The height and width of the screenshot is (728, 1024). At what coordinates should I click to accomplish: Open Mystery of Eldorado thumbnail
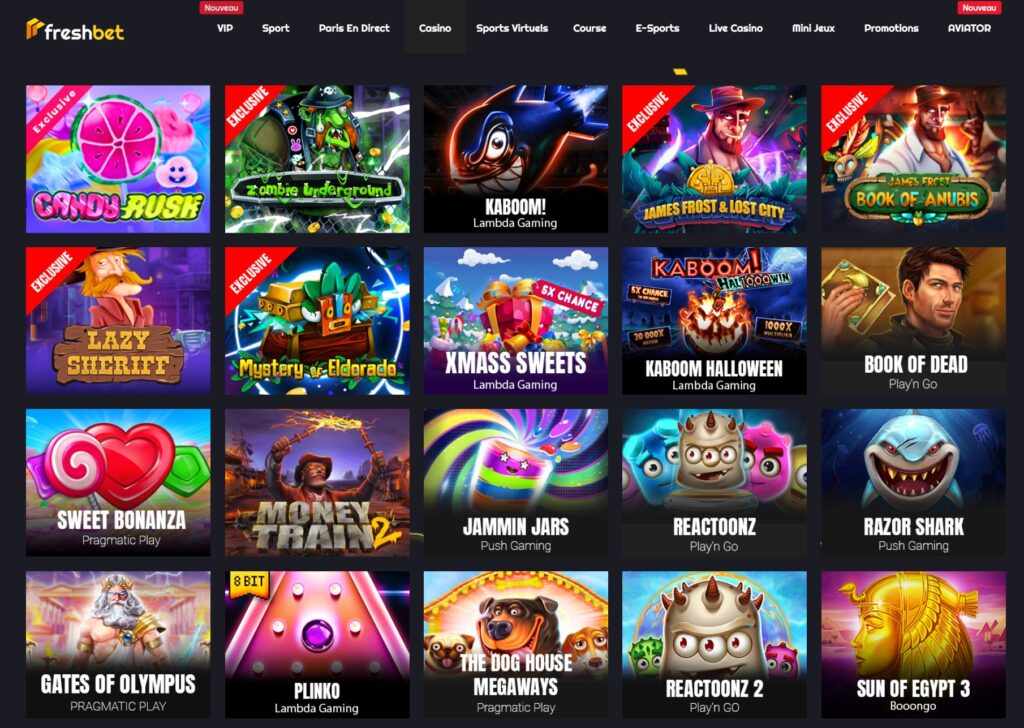click(x=317, y=321)
